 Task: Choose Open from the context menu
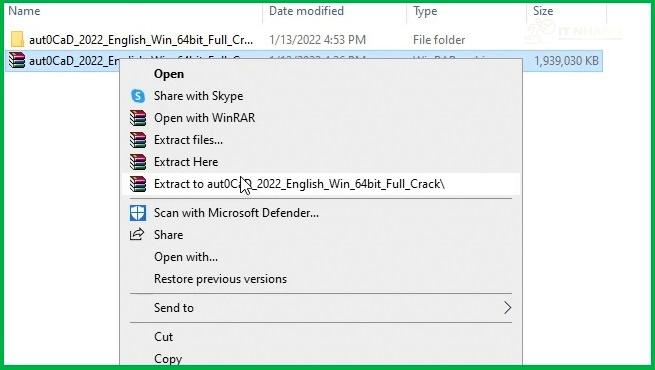click(x=169, y=74)
